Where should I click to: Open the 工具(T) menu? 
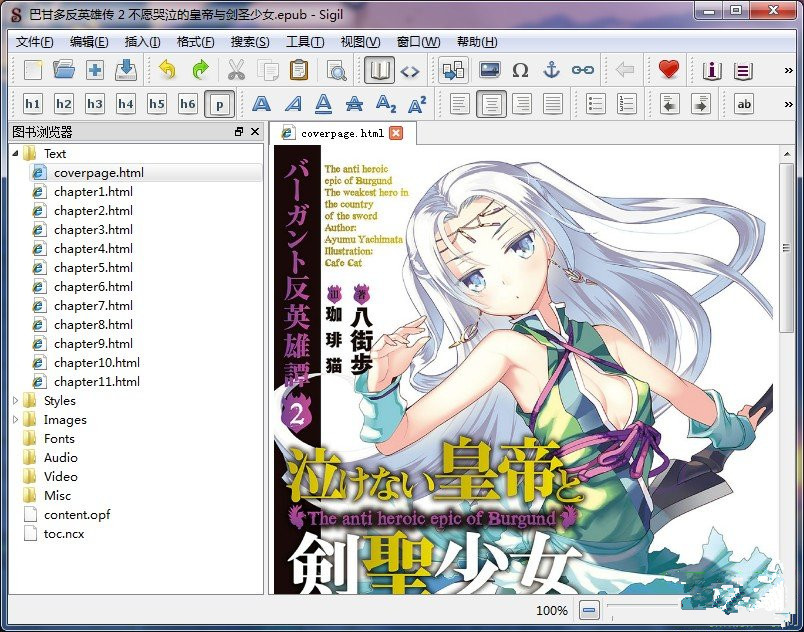click(304, 42)
